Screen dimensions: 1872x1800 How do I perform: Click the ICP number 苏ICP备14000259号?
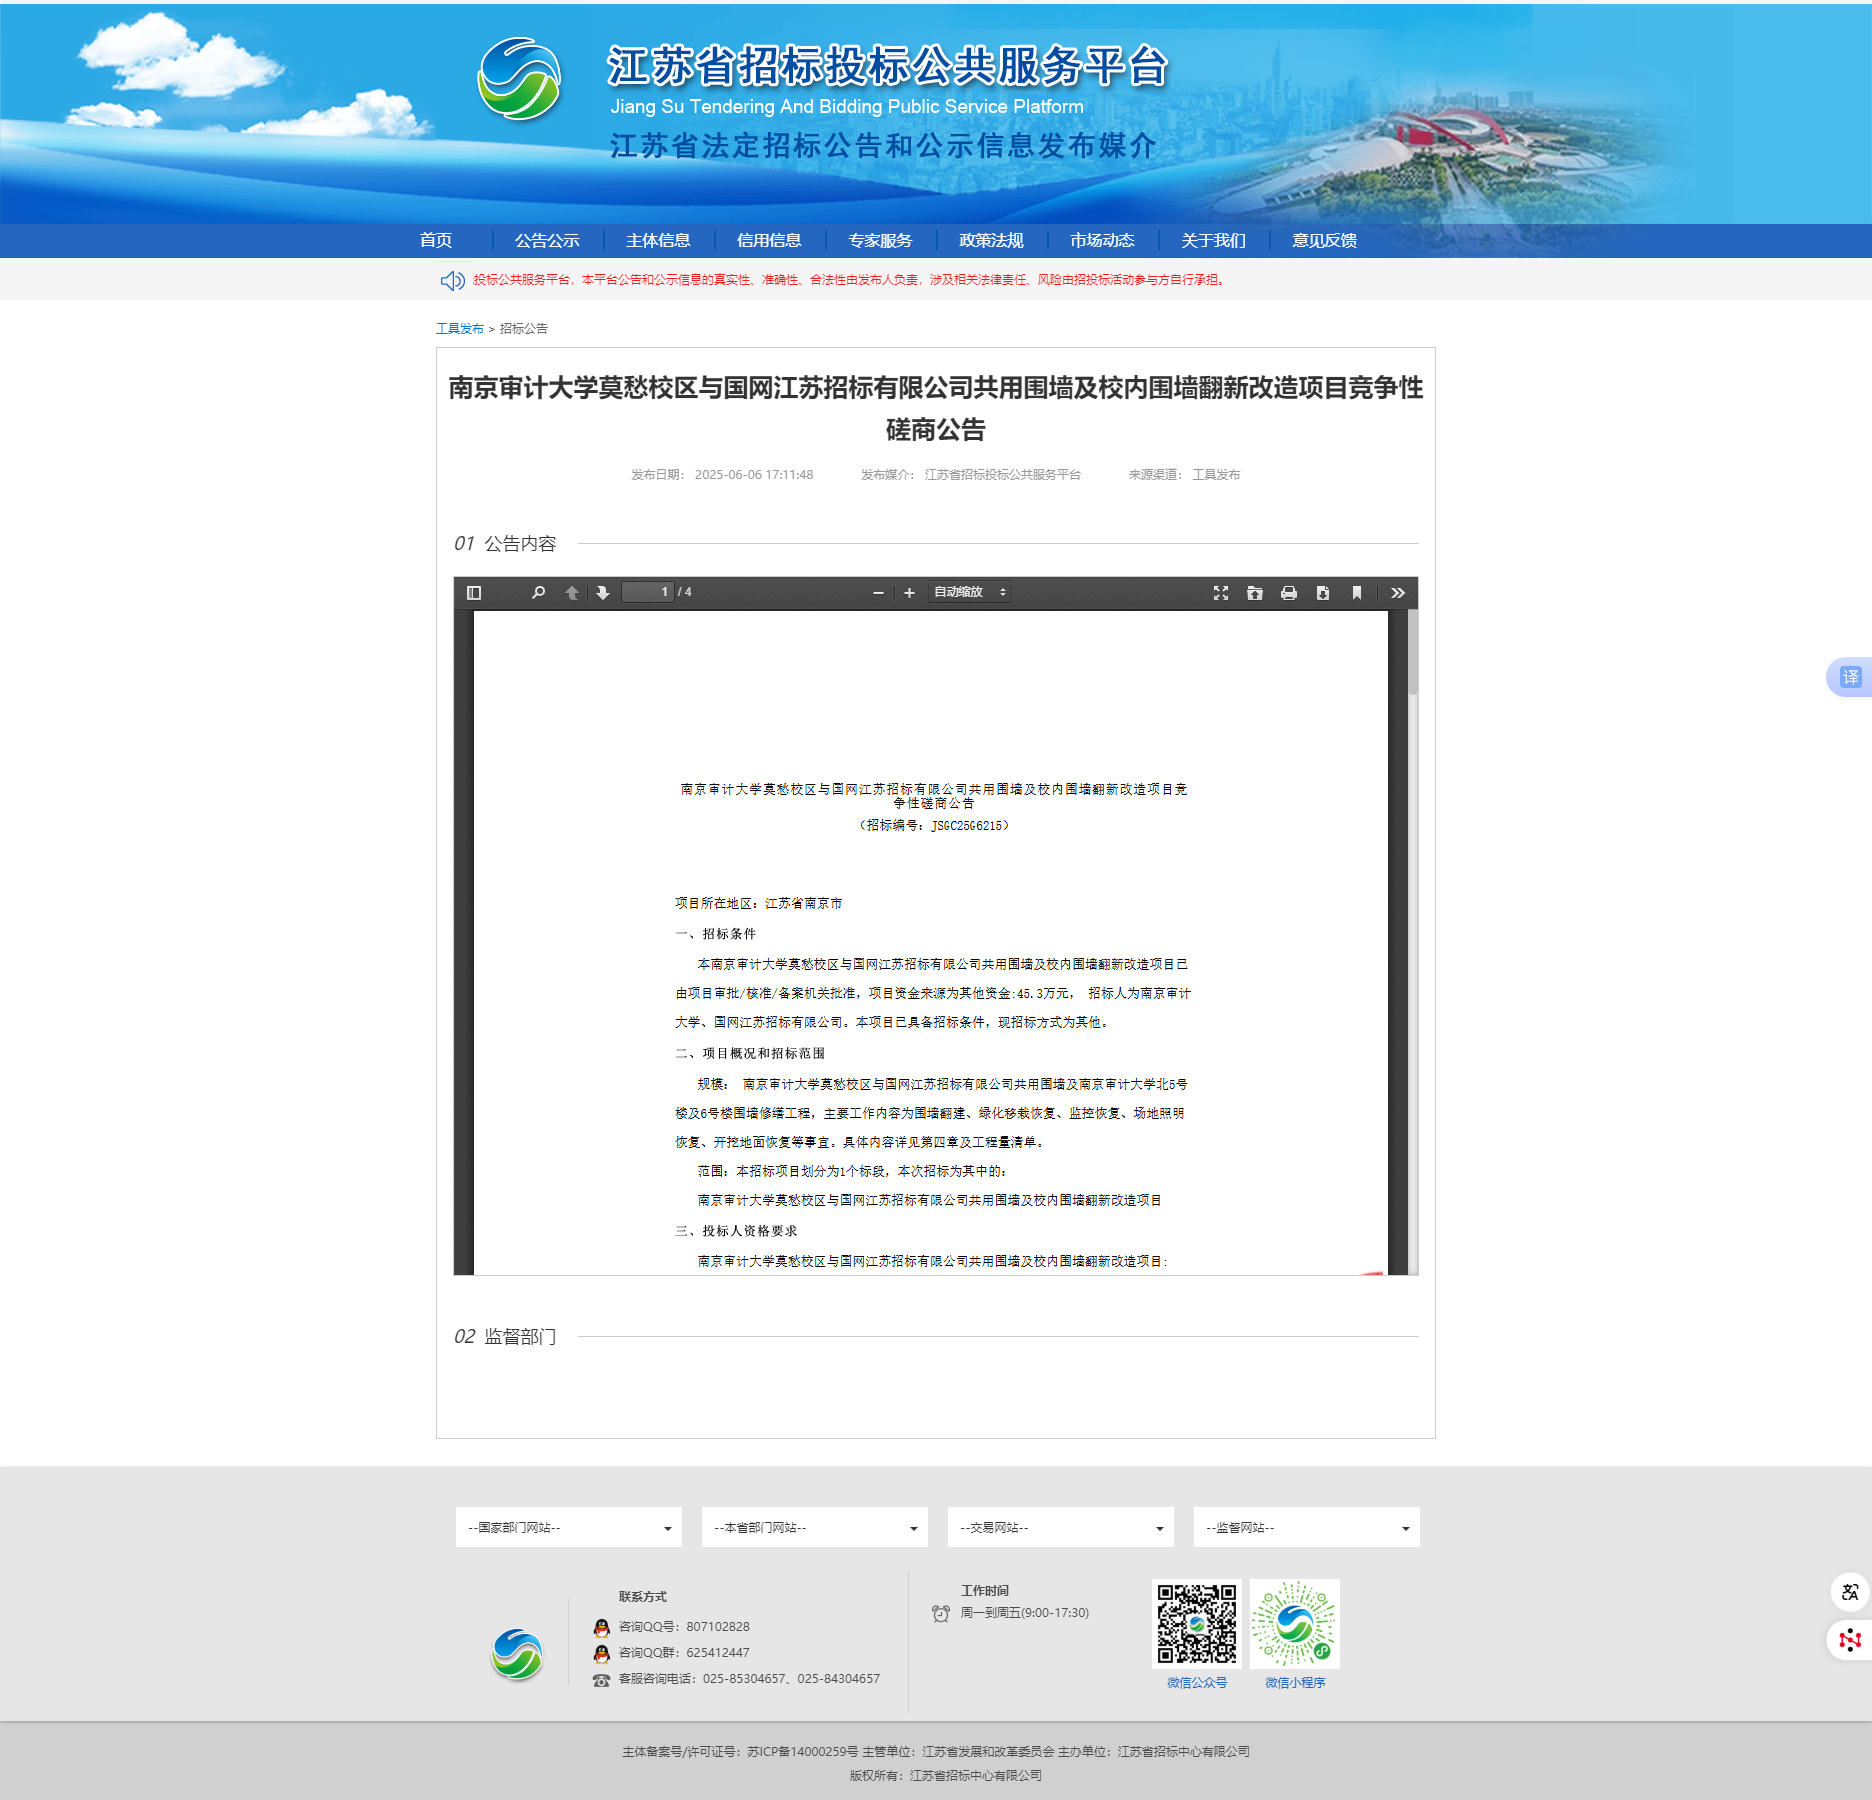[802, 1752]
